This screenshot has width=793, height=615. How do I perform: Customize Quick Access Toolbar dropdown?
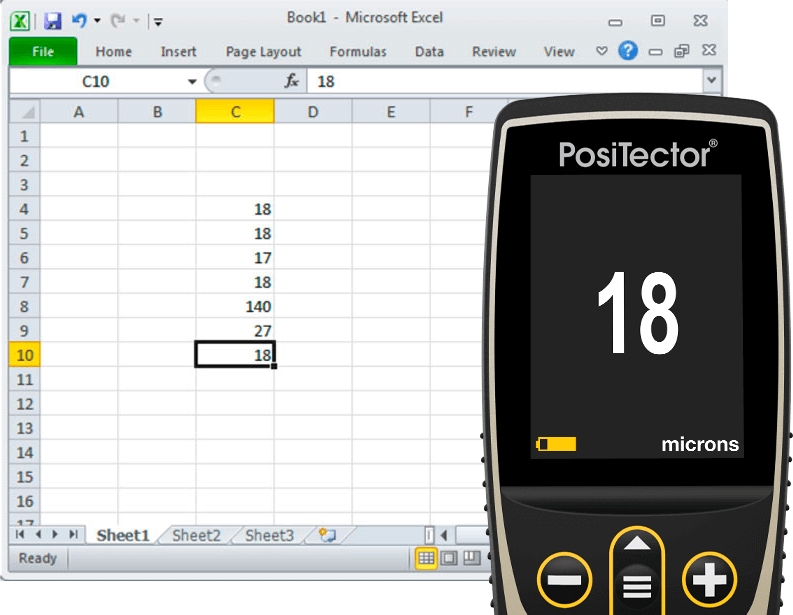(158, 21)
